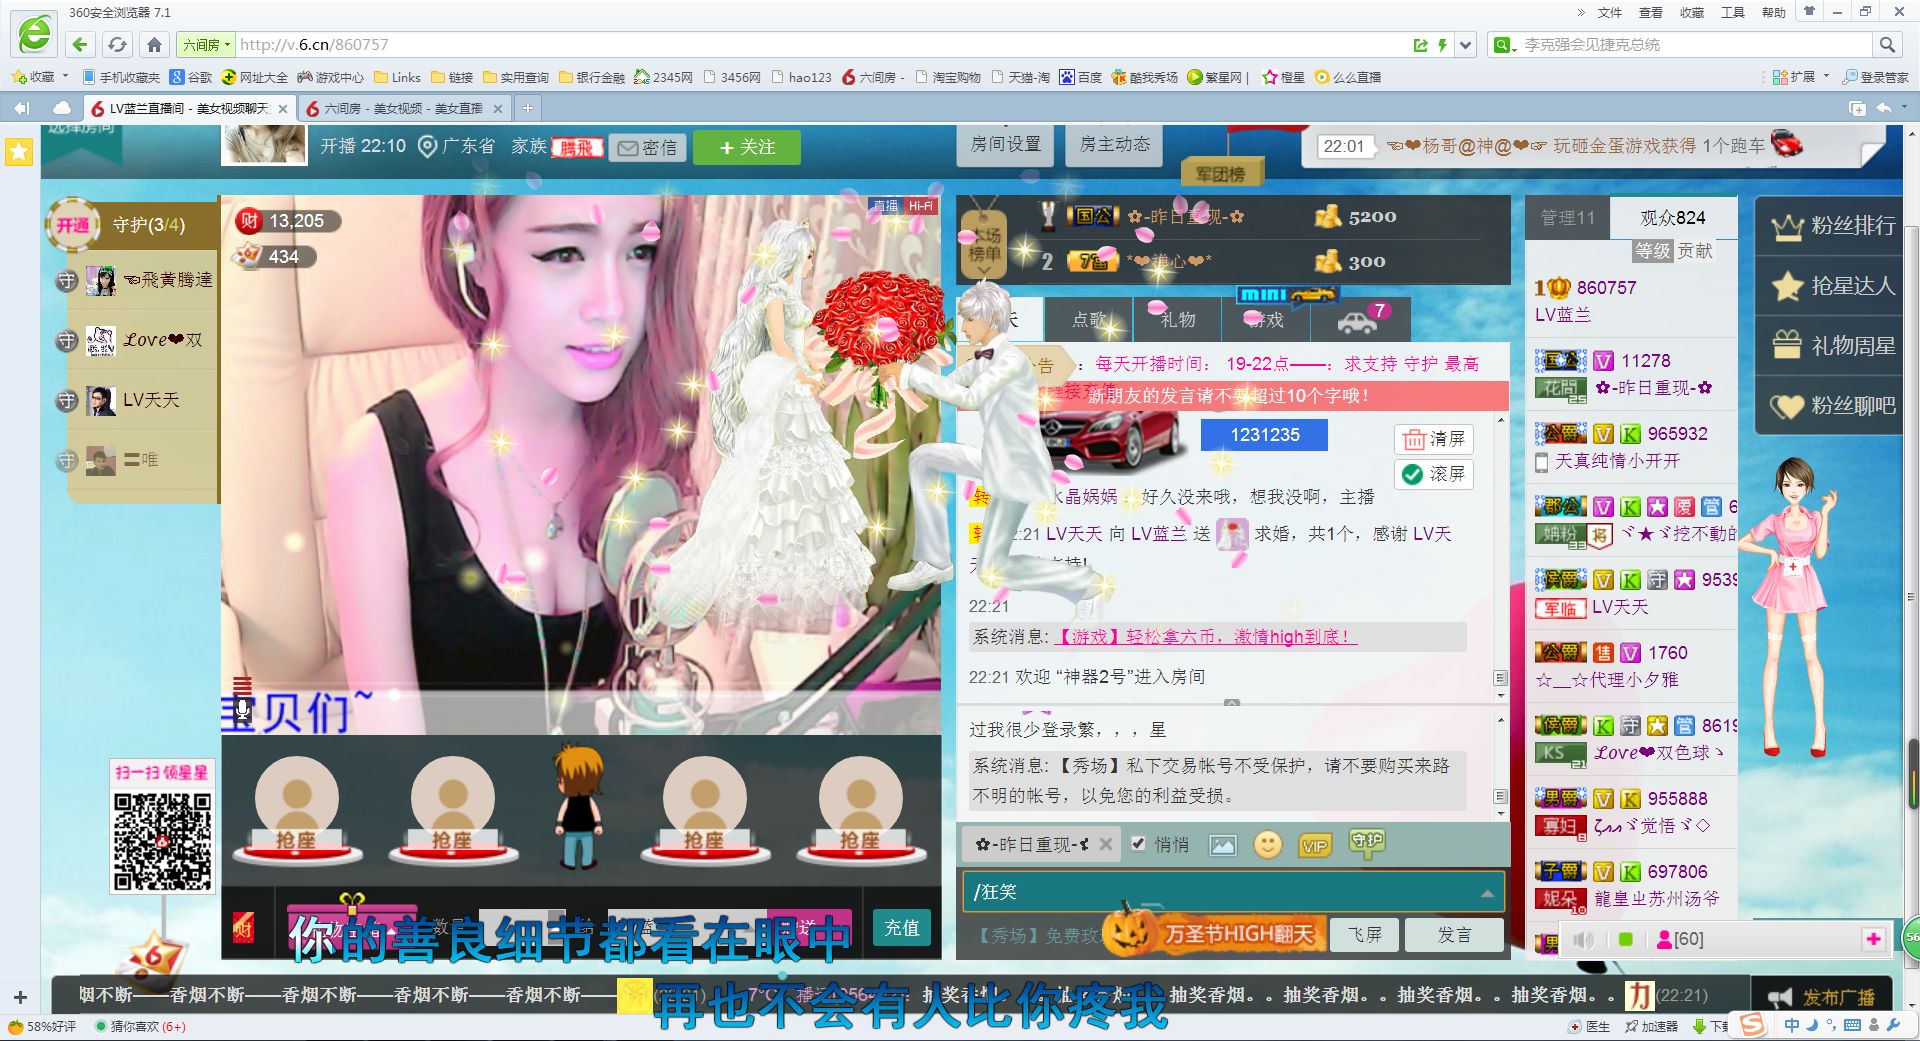Open 房间设置 room settings
The image size is (1920, 1041).
click(x=1005, y=145)
